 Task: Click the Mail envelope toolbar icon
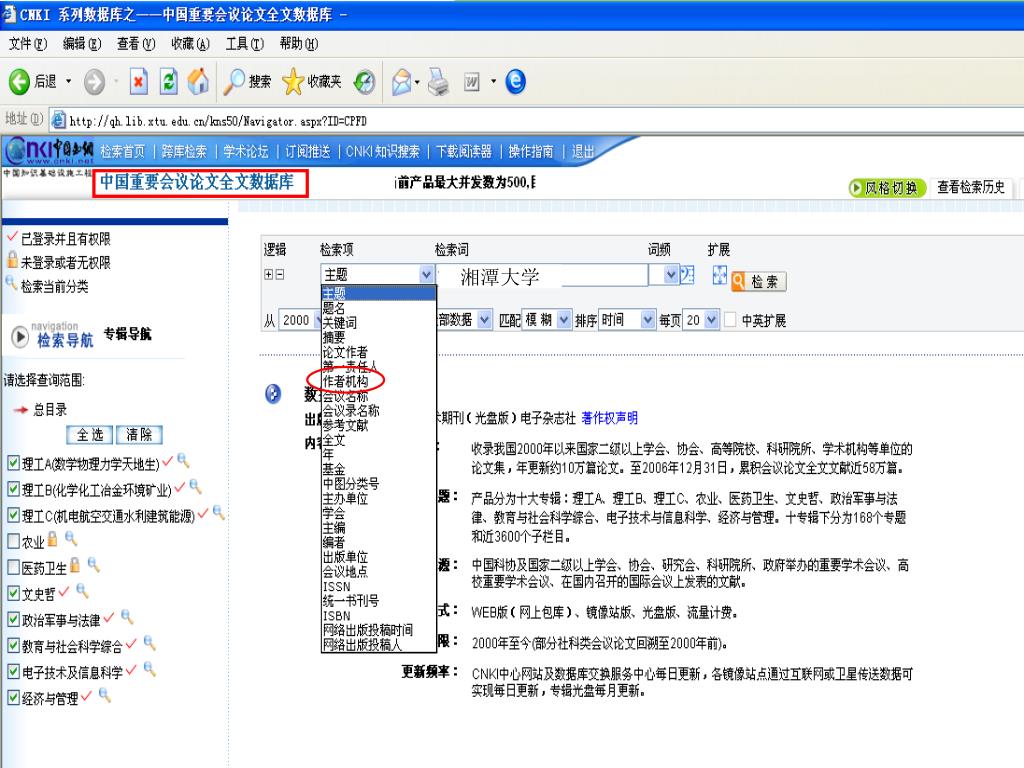click(402, 82)
